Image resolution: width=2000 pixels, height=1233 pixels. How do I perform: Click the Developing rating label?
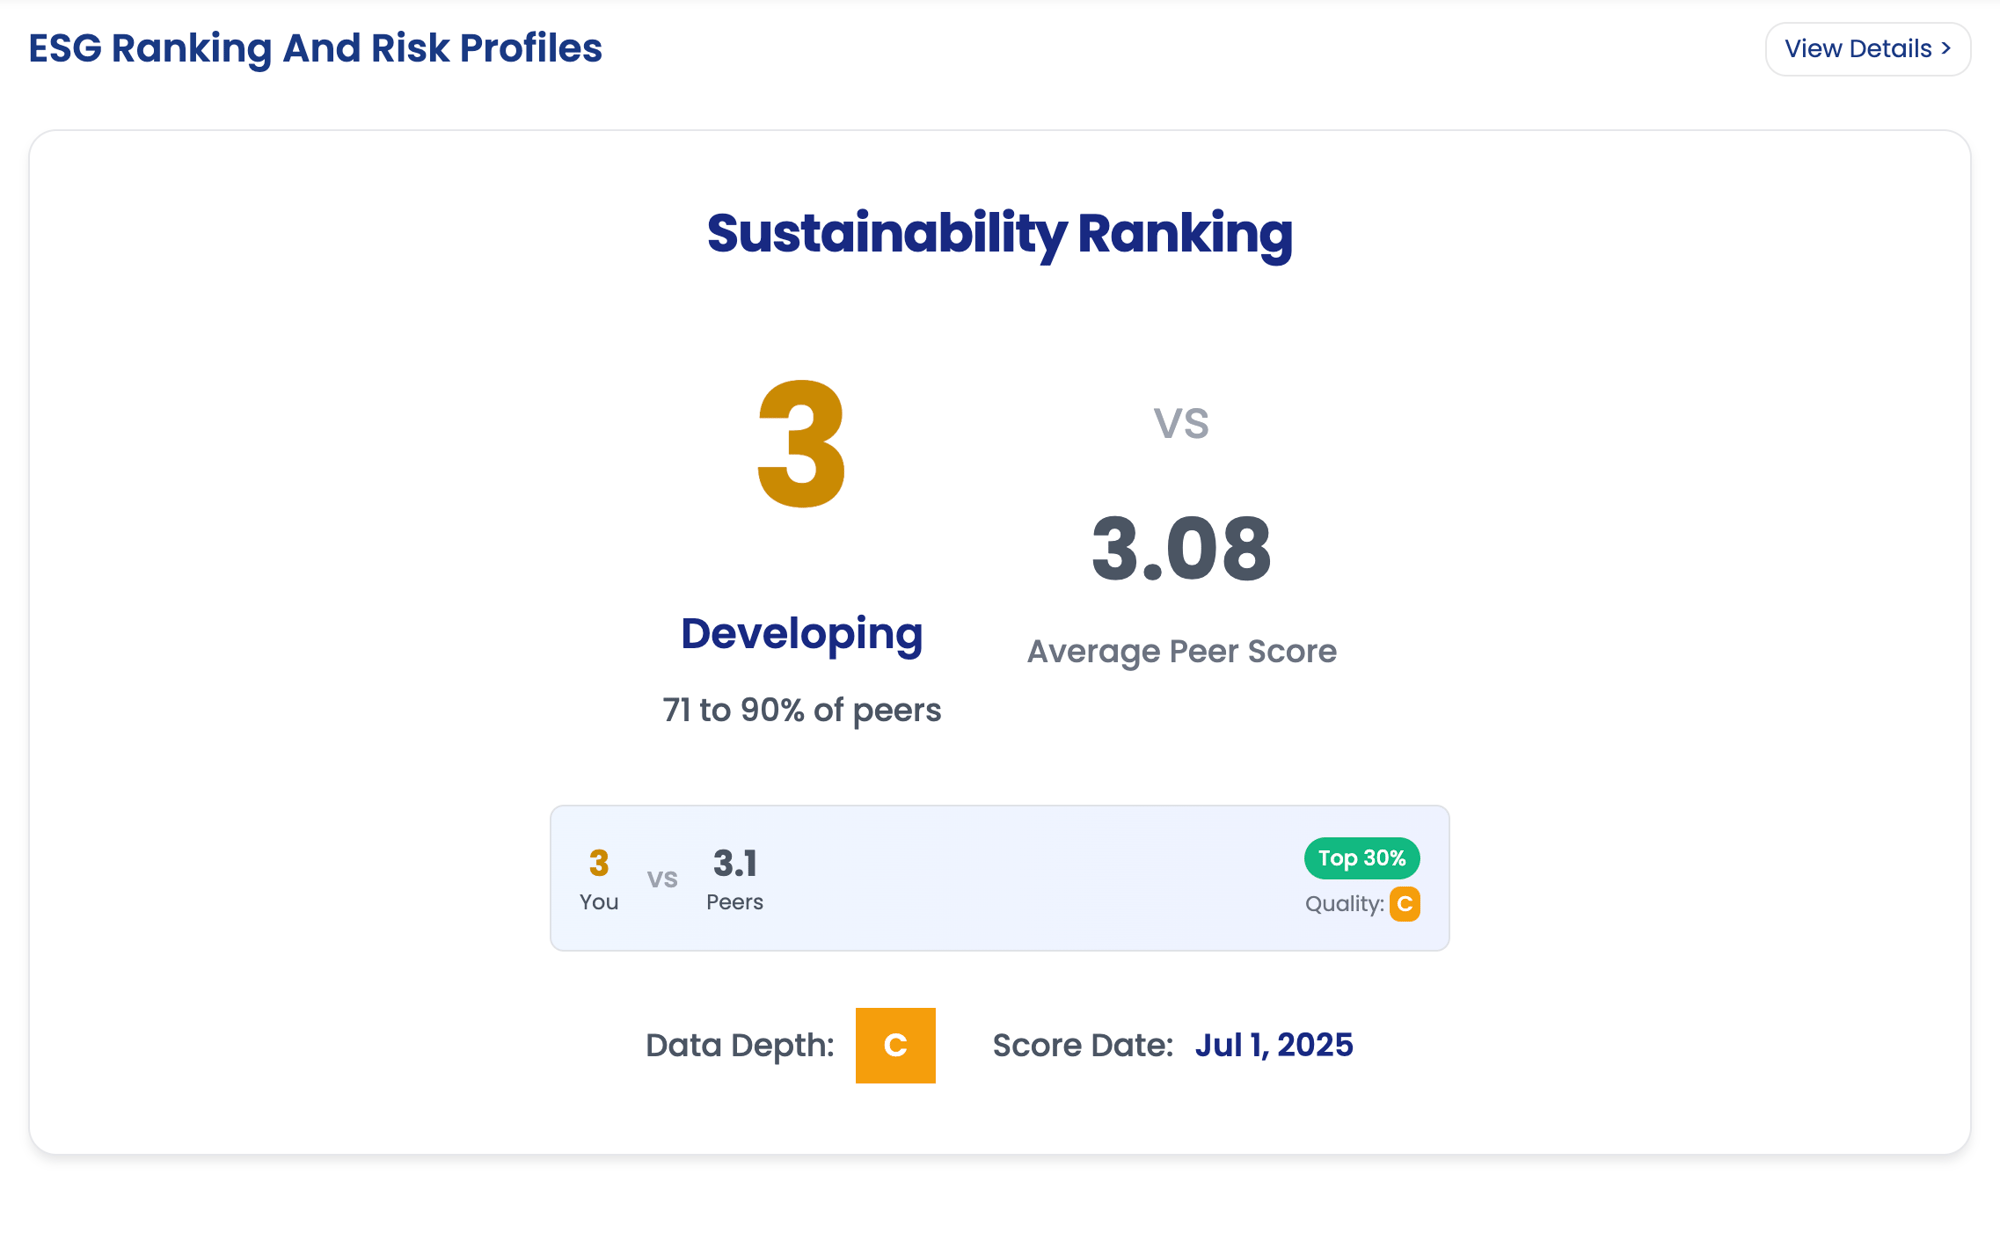tap(801, 634)
